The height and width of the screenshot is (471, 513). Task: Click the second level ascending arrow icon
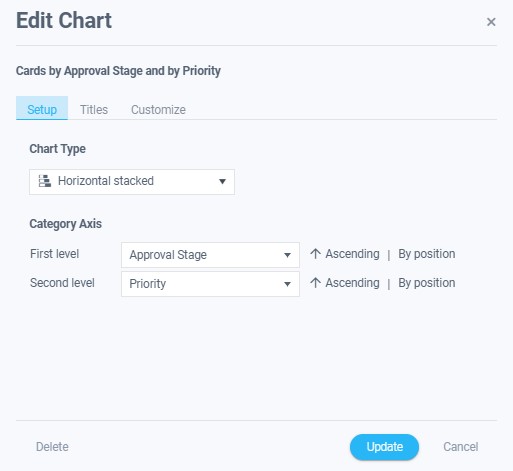(315, 283)
